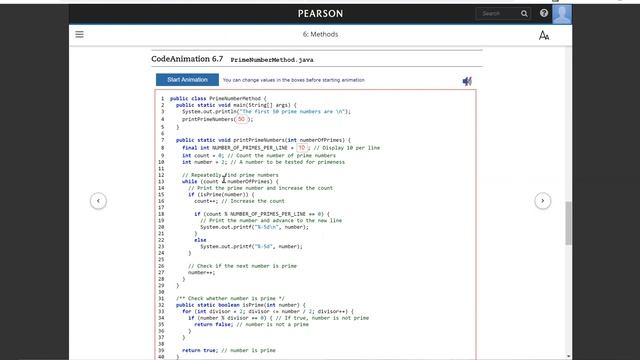Click the '6: Methods' chapter title
Viewport: 640px width, 360px height.
tap(320, 35)
